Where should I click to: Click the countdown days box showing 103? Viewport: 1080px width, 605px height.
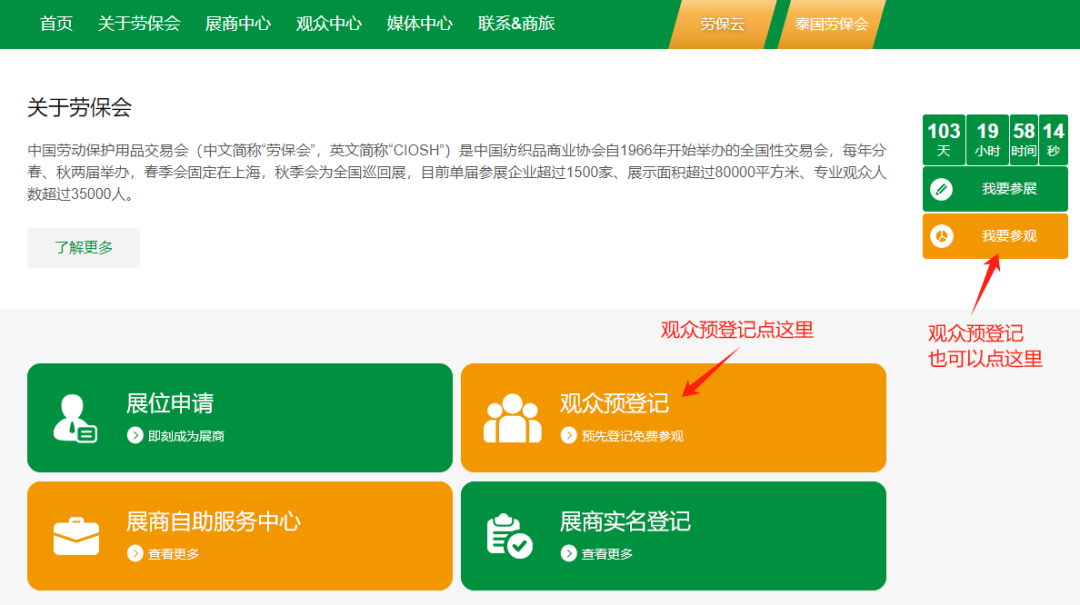click(944, 140)
